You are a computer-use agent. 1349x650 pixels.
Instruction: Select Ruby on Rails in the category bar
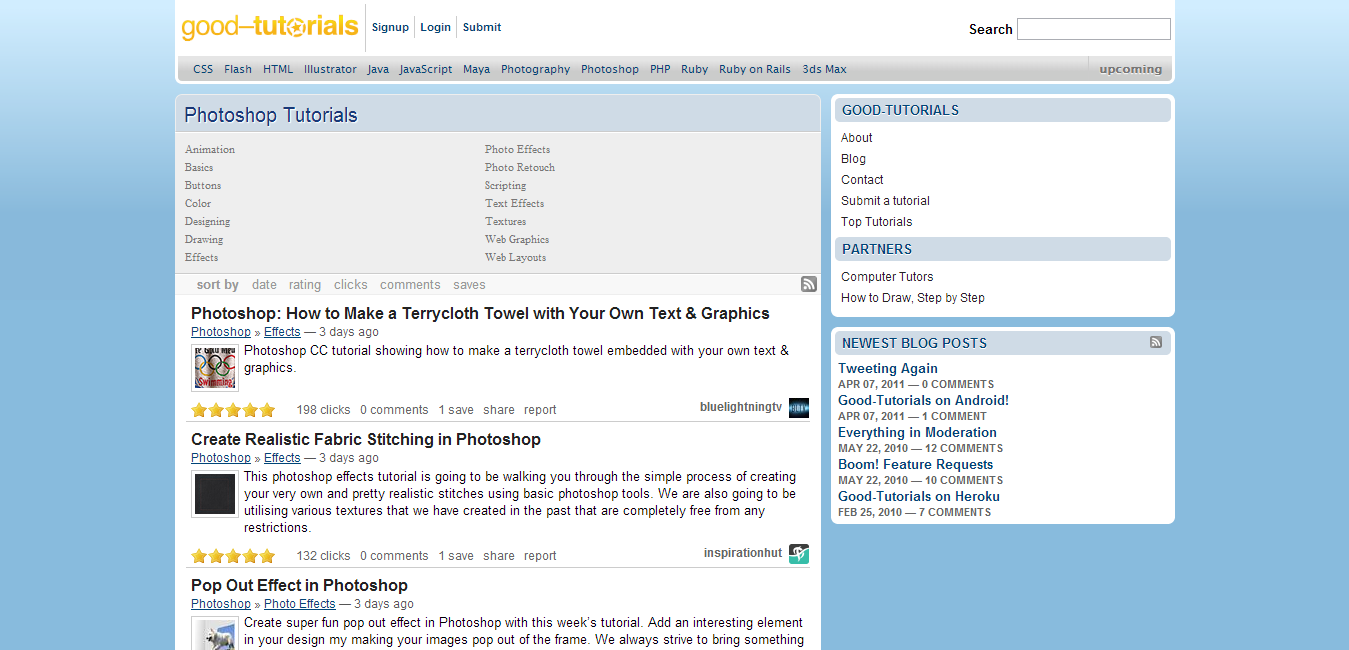[755, 69]
